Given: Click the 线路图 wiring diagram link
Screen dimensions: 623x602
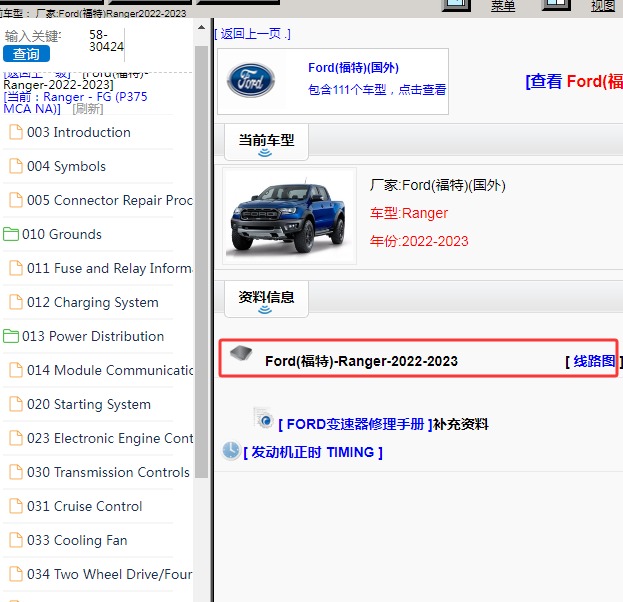Looking at the screenshot, I should (x=594, y=361).
